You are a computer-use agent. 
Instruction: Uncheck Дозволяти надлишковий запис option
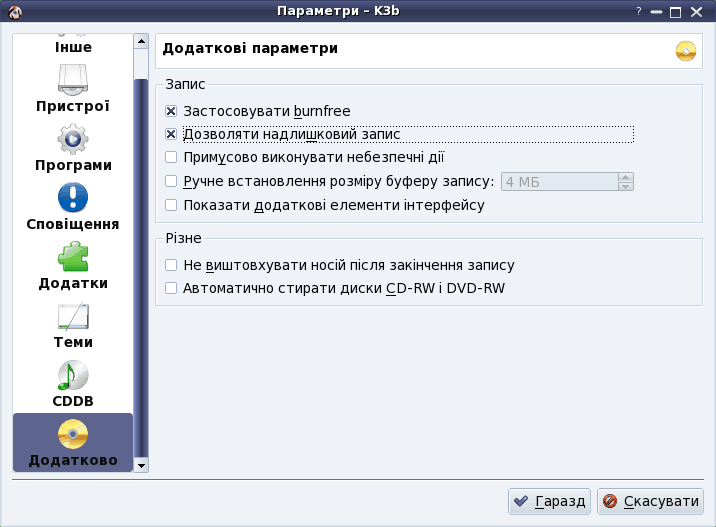171,134
